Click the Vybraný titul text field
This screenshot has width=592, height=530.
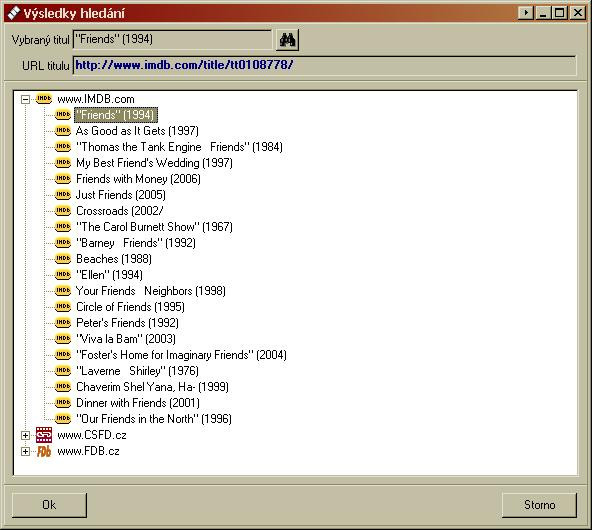point(172,40)
